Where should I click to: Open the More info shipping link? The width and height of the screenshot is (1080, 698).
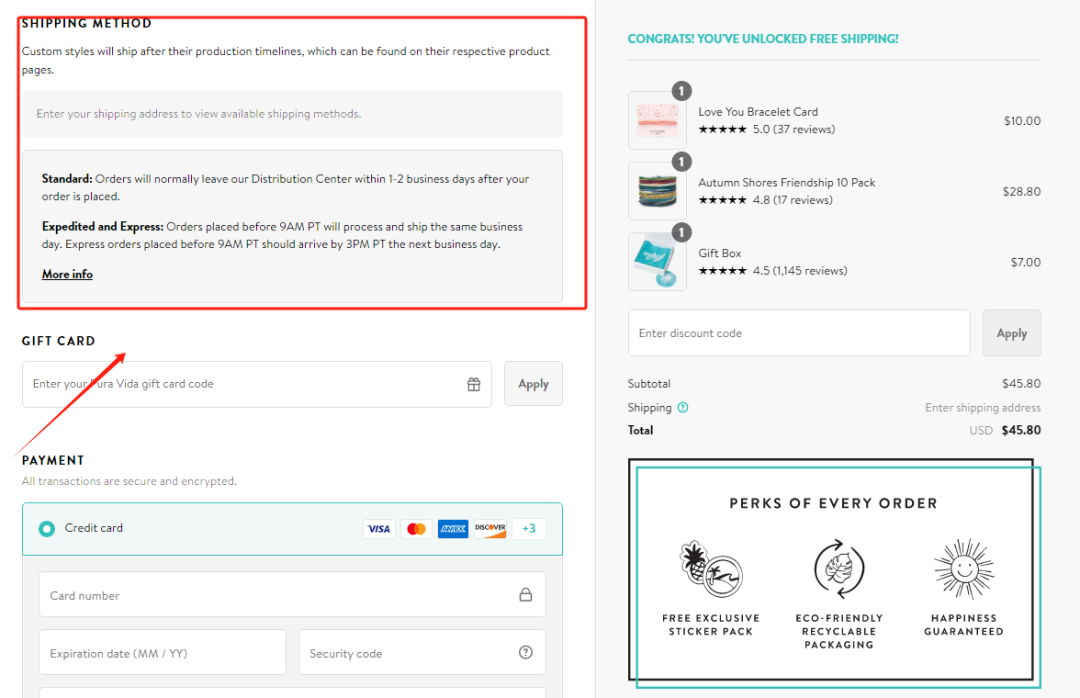click(67, 274)
